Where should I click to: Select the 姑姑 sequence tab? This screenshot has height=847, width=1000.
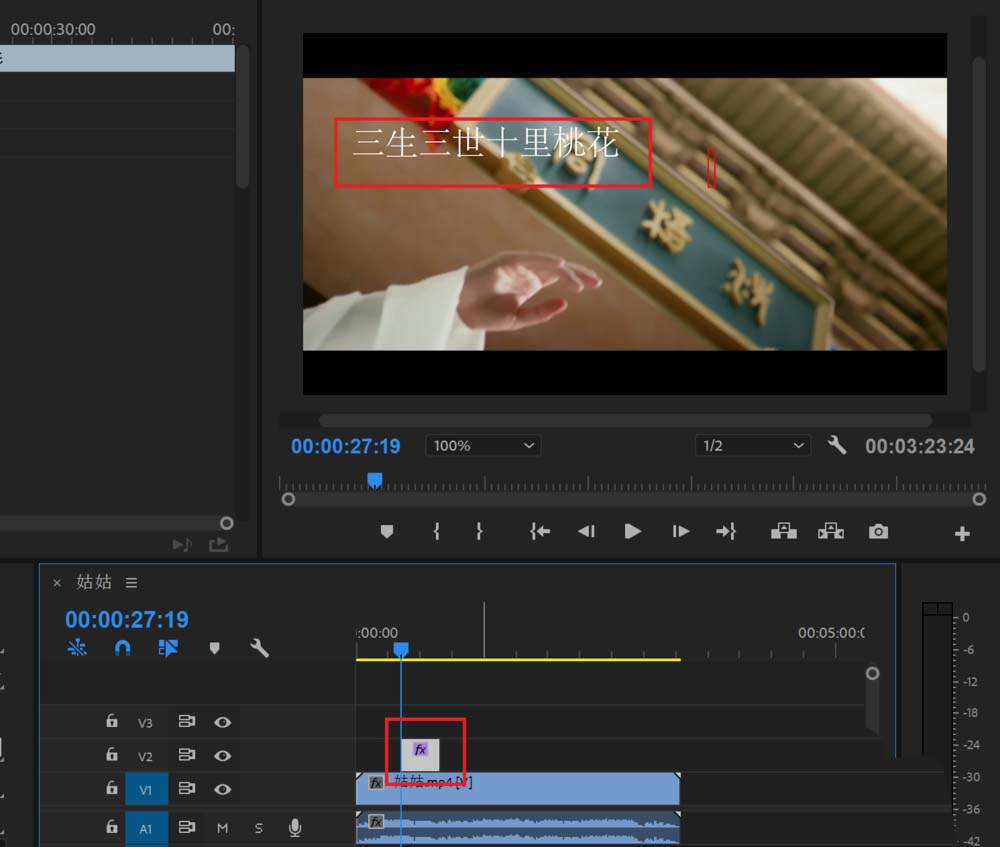(x=96, y=582)
